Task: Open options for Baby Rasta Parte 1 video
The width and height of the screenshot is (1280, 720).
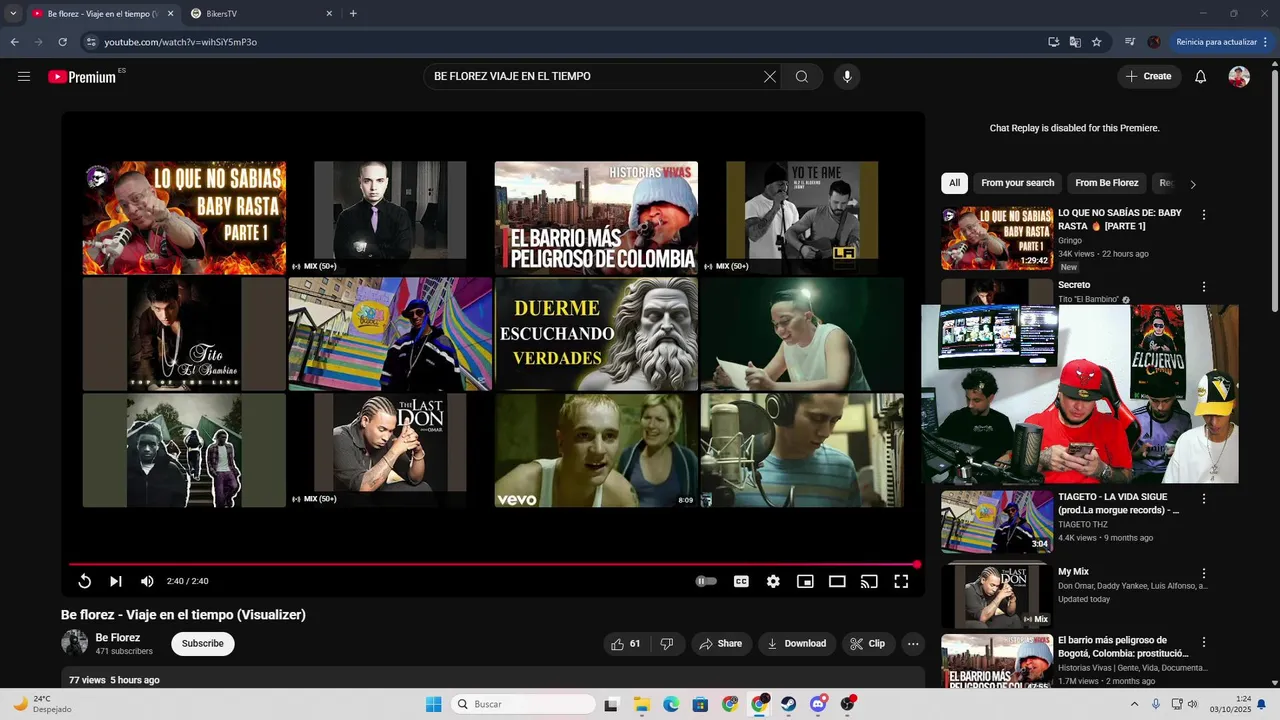Action: (1204, 215)
